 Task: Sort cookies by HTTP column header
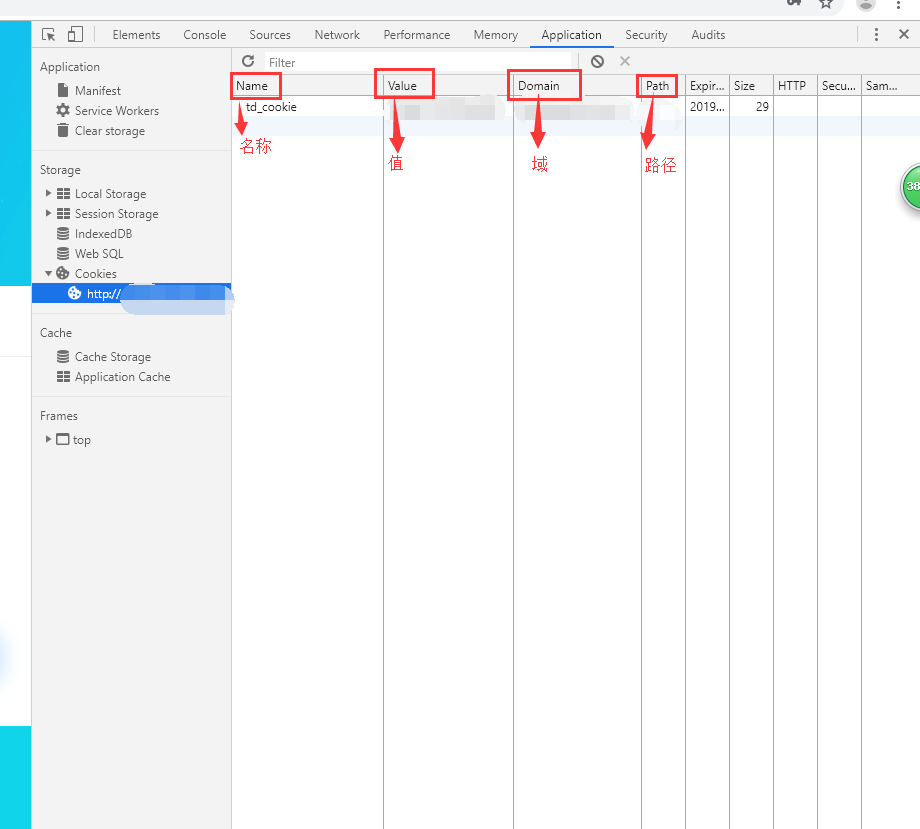coord(795,86)
